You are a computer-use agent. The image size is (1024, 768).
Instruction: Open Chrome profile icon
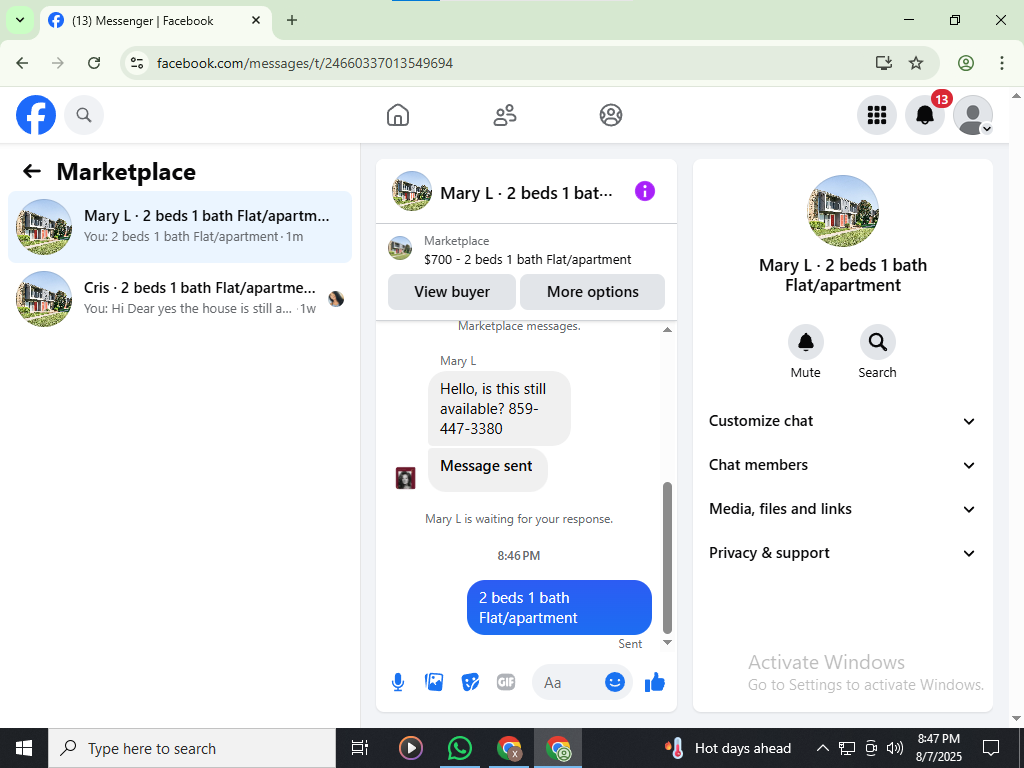(x=966, y=63)
